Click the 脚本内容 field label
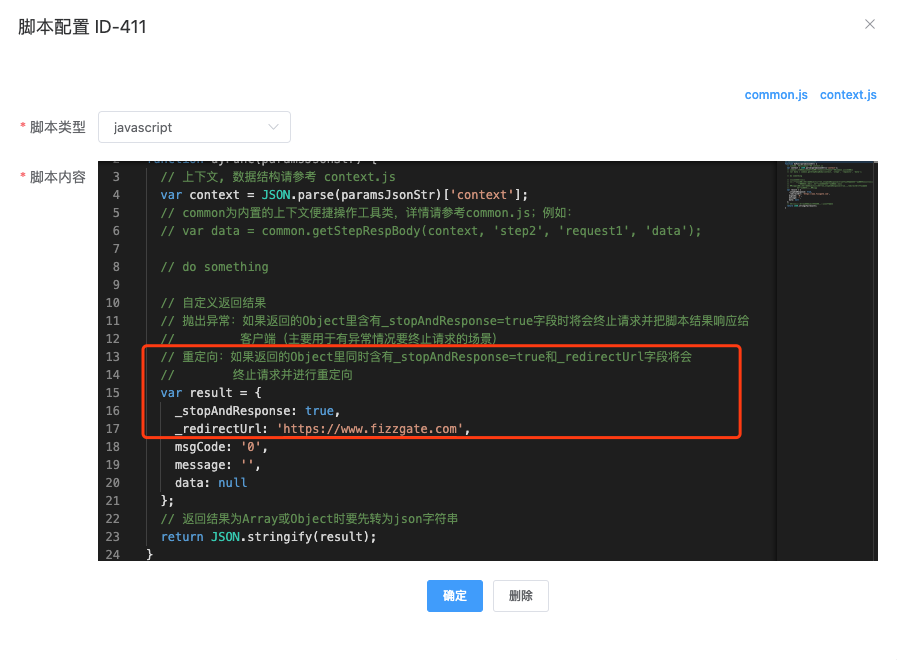Image resolution: width=897 pixels, height=660 pixels. (58, 177)
